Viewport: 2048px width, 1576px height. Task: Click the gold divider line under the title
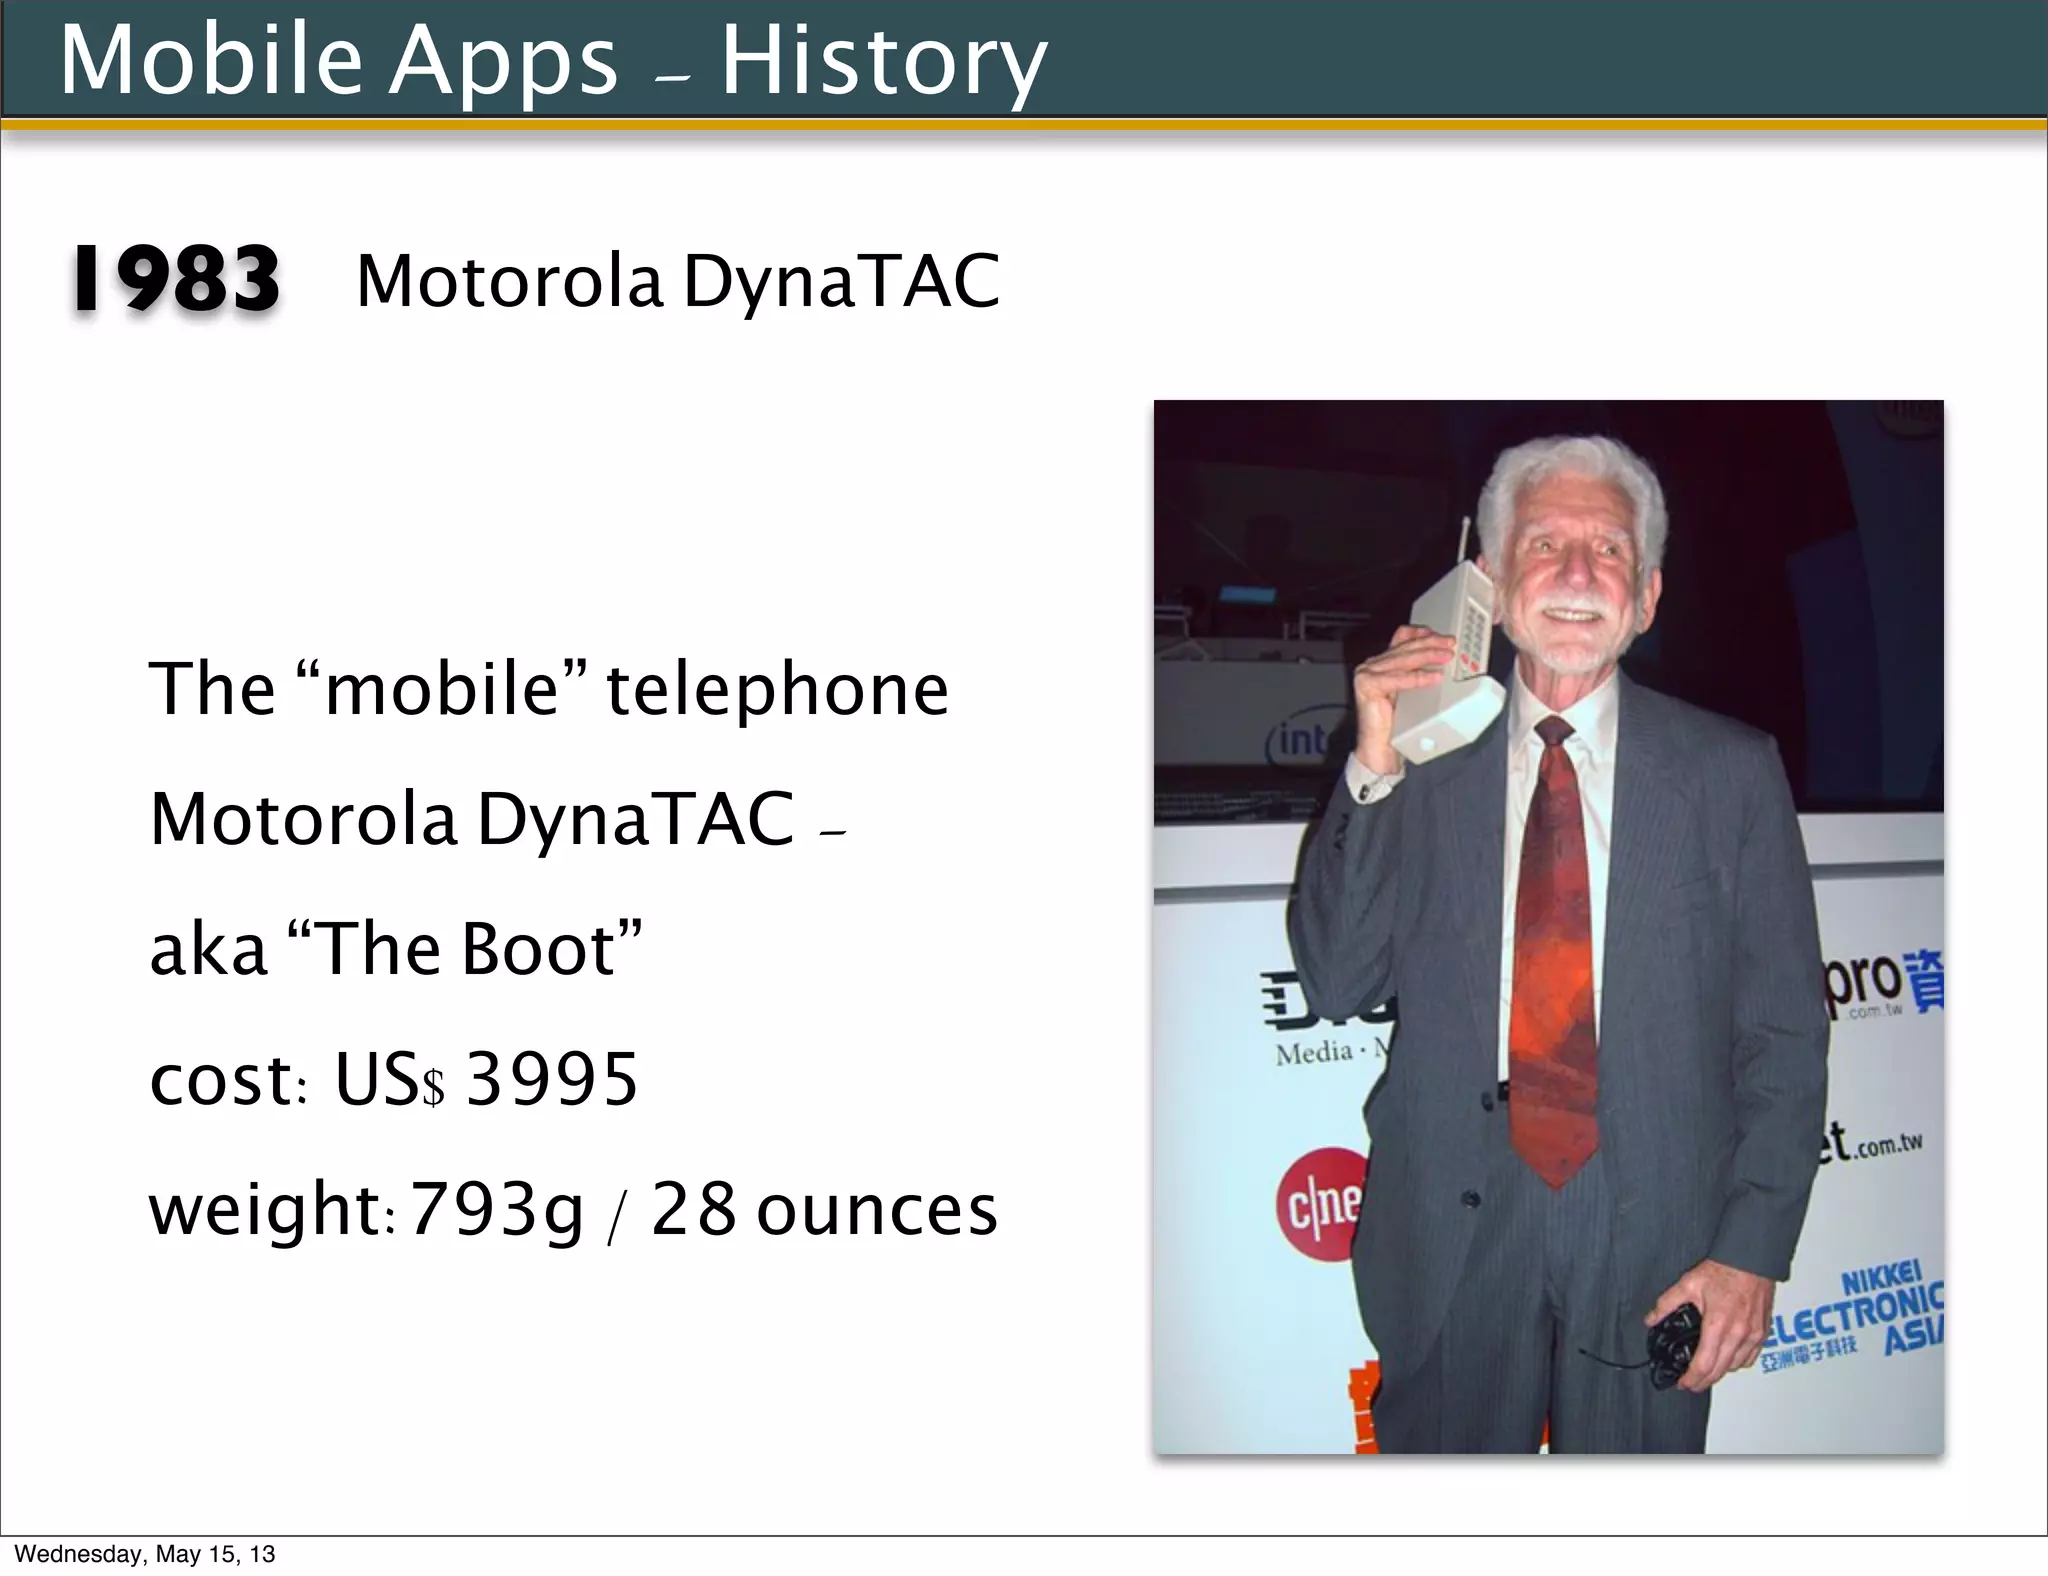(1024, 124)
